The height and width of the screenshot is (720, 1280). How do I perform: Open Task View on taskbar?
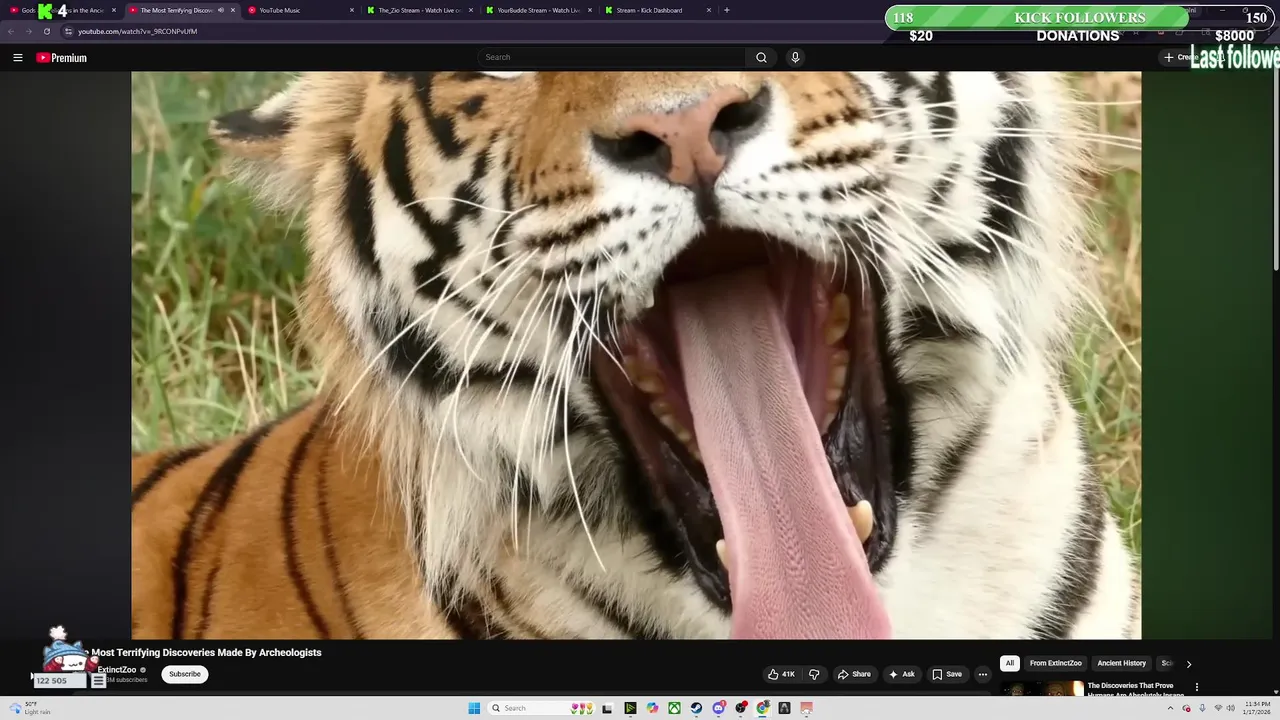(607, 708)
